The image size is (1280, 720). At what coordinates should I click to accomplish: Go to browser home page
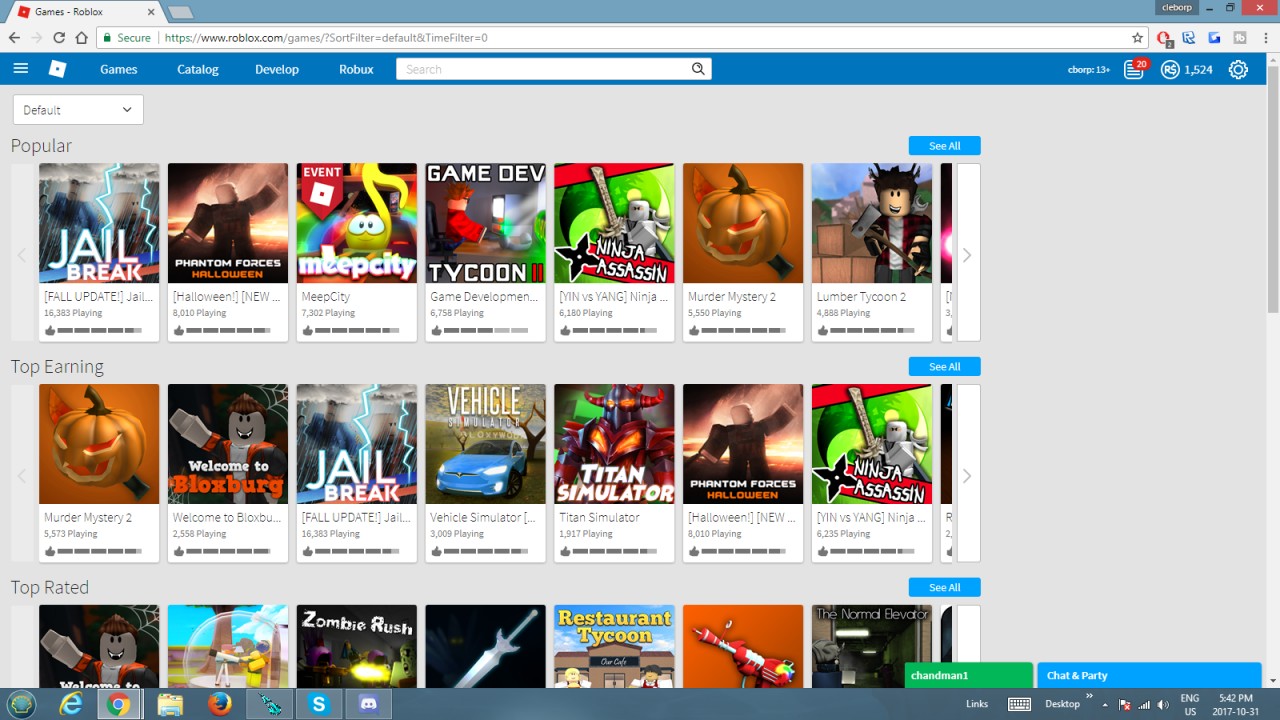coord(82,37)
